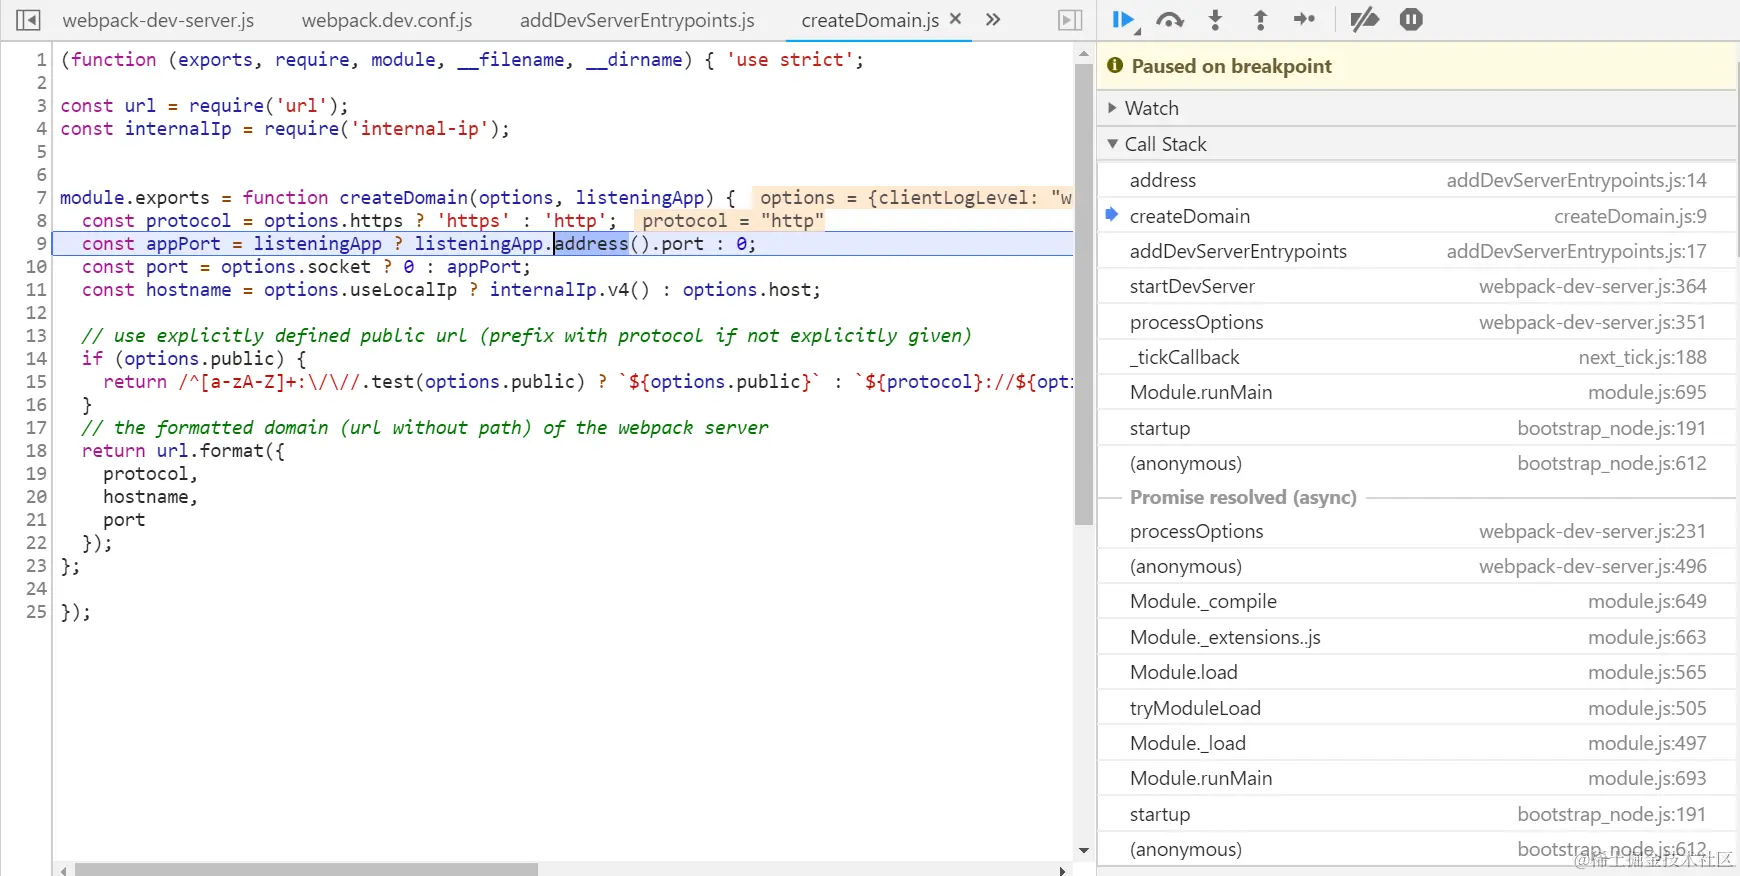The height and width of the screenshot is (876, 1740).
Task: Click the highlighted 'address' word on line 9
Action: click(x=591, y=243)
